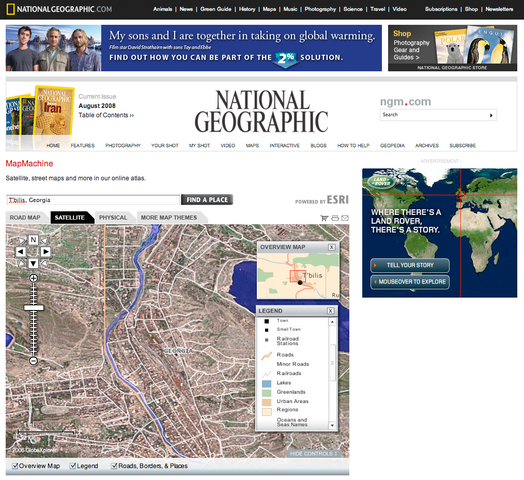Click the Land Rover logo in ad
This screenshot has height=480, width=524.
(381, 182)
